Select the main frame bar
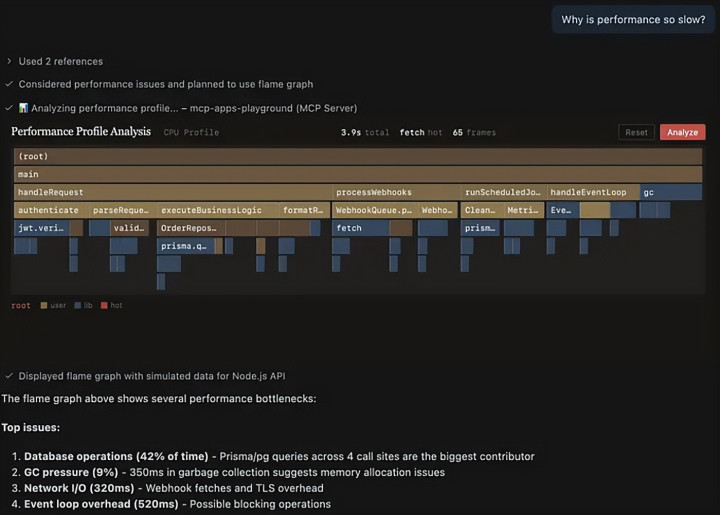 coord(358,174)
